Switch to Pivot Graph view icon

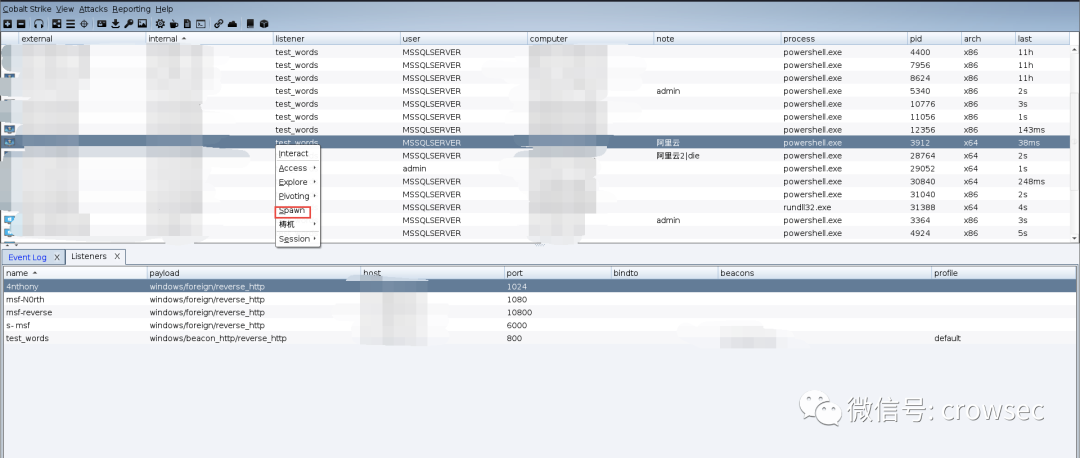(x=56, y=23)
